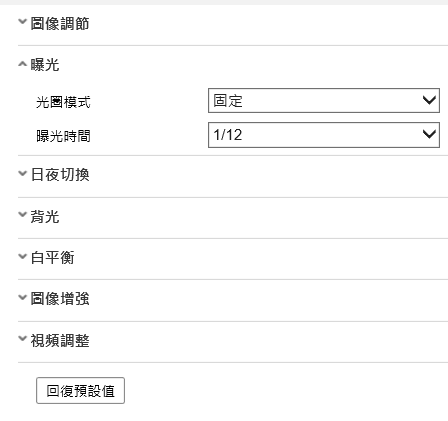Collapse 曝光 using its up-arrow chevron

22,64
